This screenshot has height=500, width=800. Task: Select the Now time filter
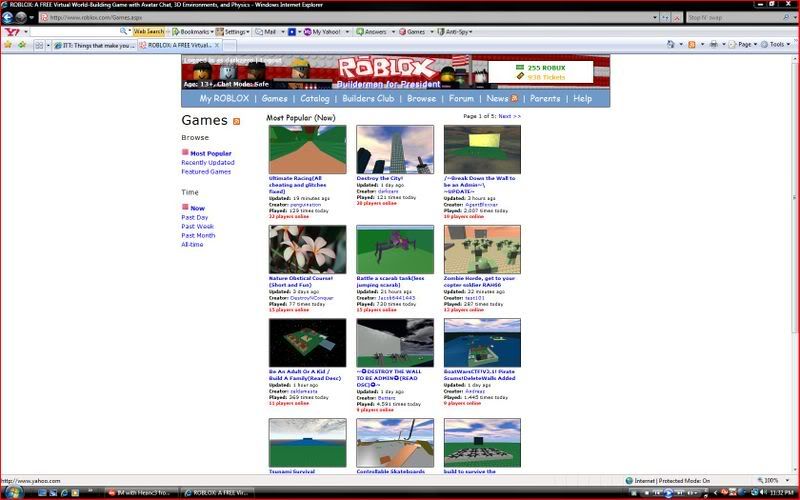tap(197, 208)
